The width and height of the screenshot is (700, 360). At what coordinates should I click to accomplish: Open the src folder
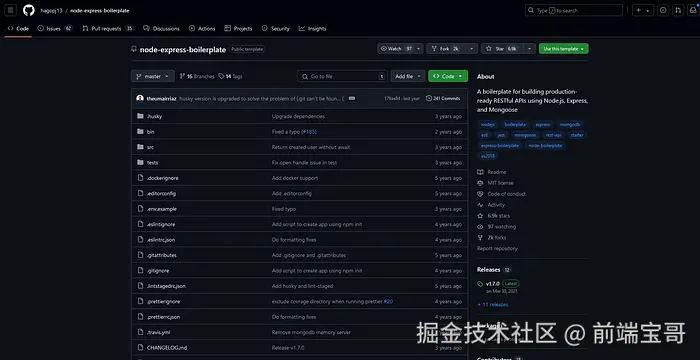150,147
